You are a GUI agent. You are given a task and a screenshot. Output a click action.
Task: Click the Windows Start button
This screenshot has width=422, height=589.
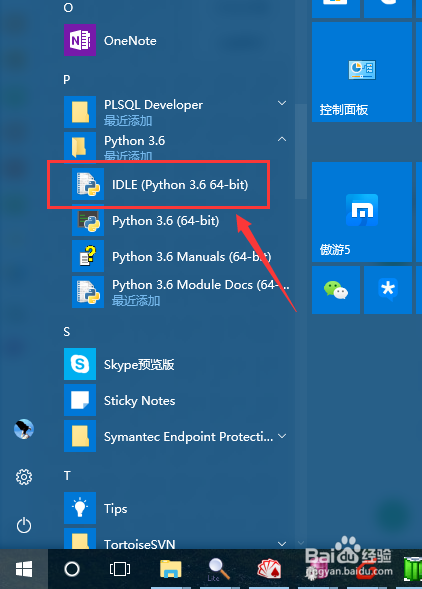coord(24,569)
